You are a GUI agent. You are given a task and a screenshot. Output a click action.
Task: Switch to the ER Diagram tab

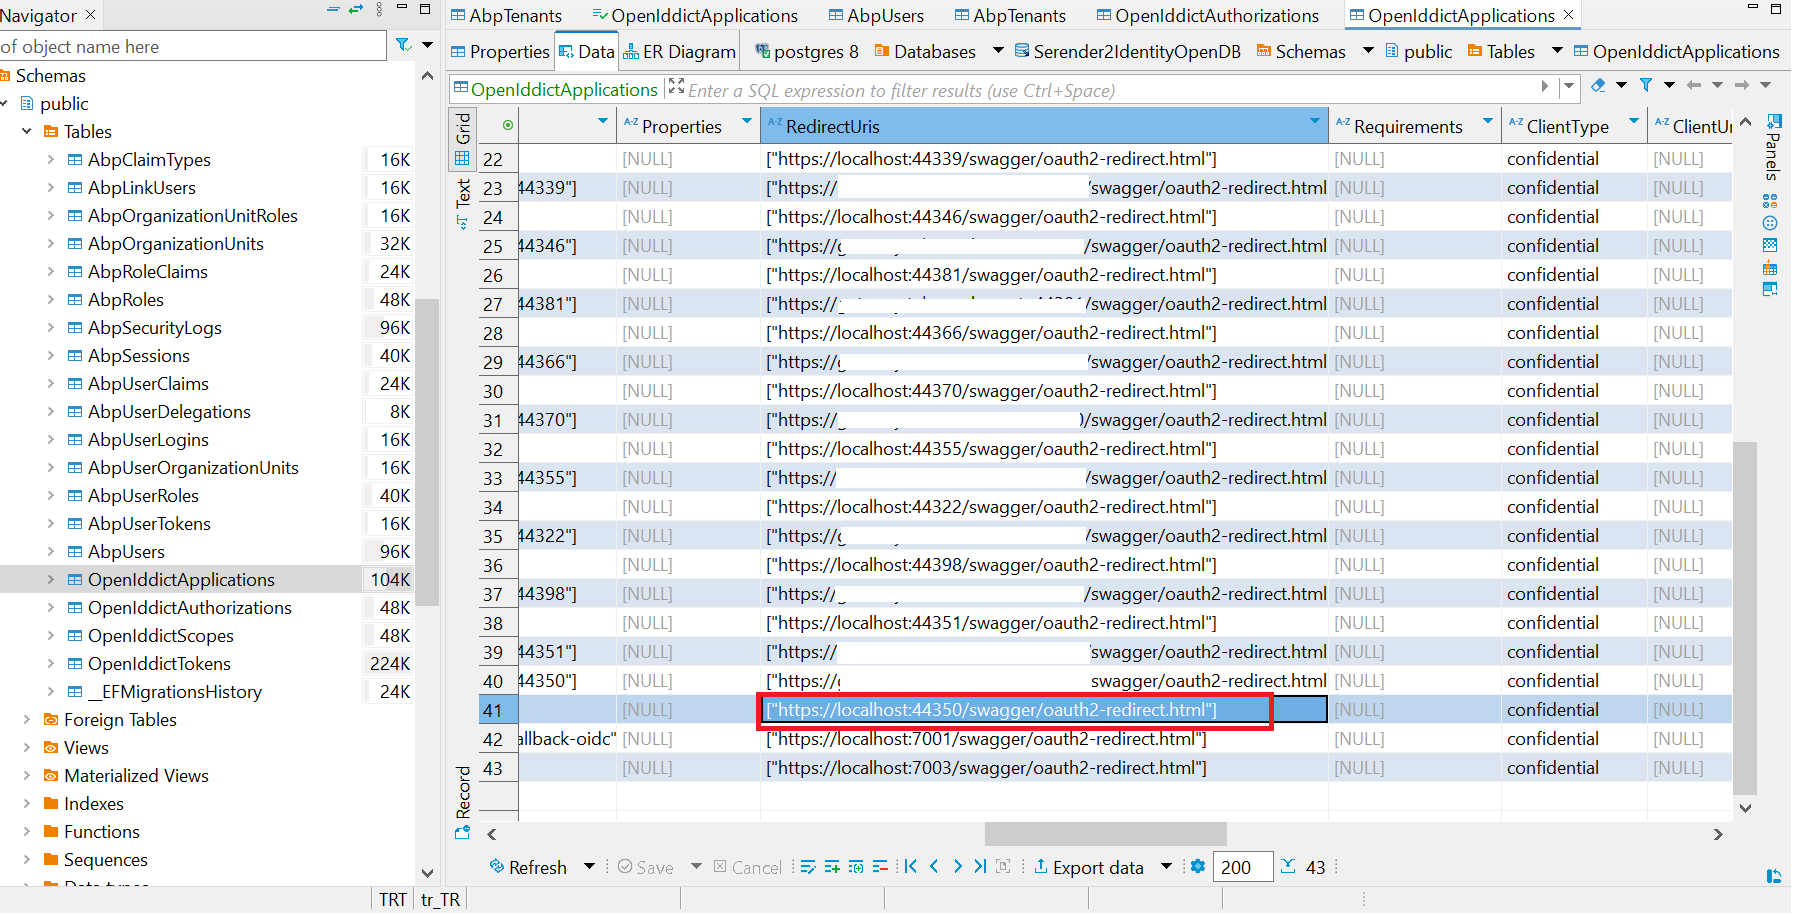(680, 52)
